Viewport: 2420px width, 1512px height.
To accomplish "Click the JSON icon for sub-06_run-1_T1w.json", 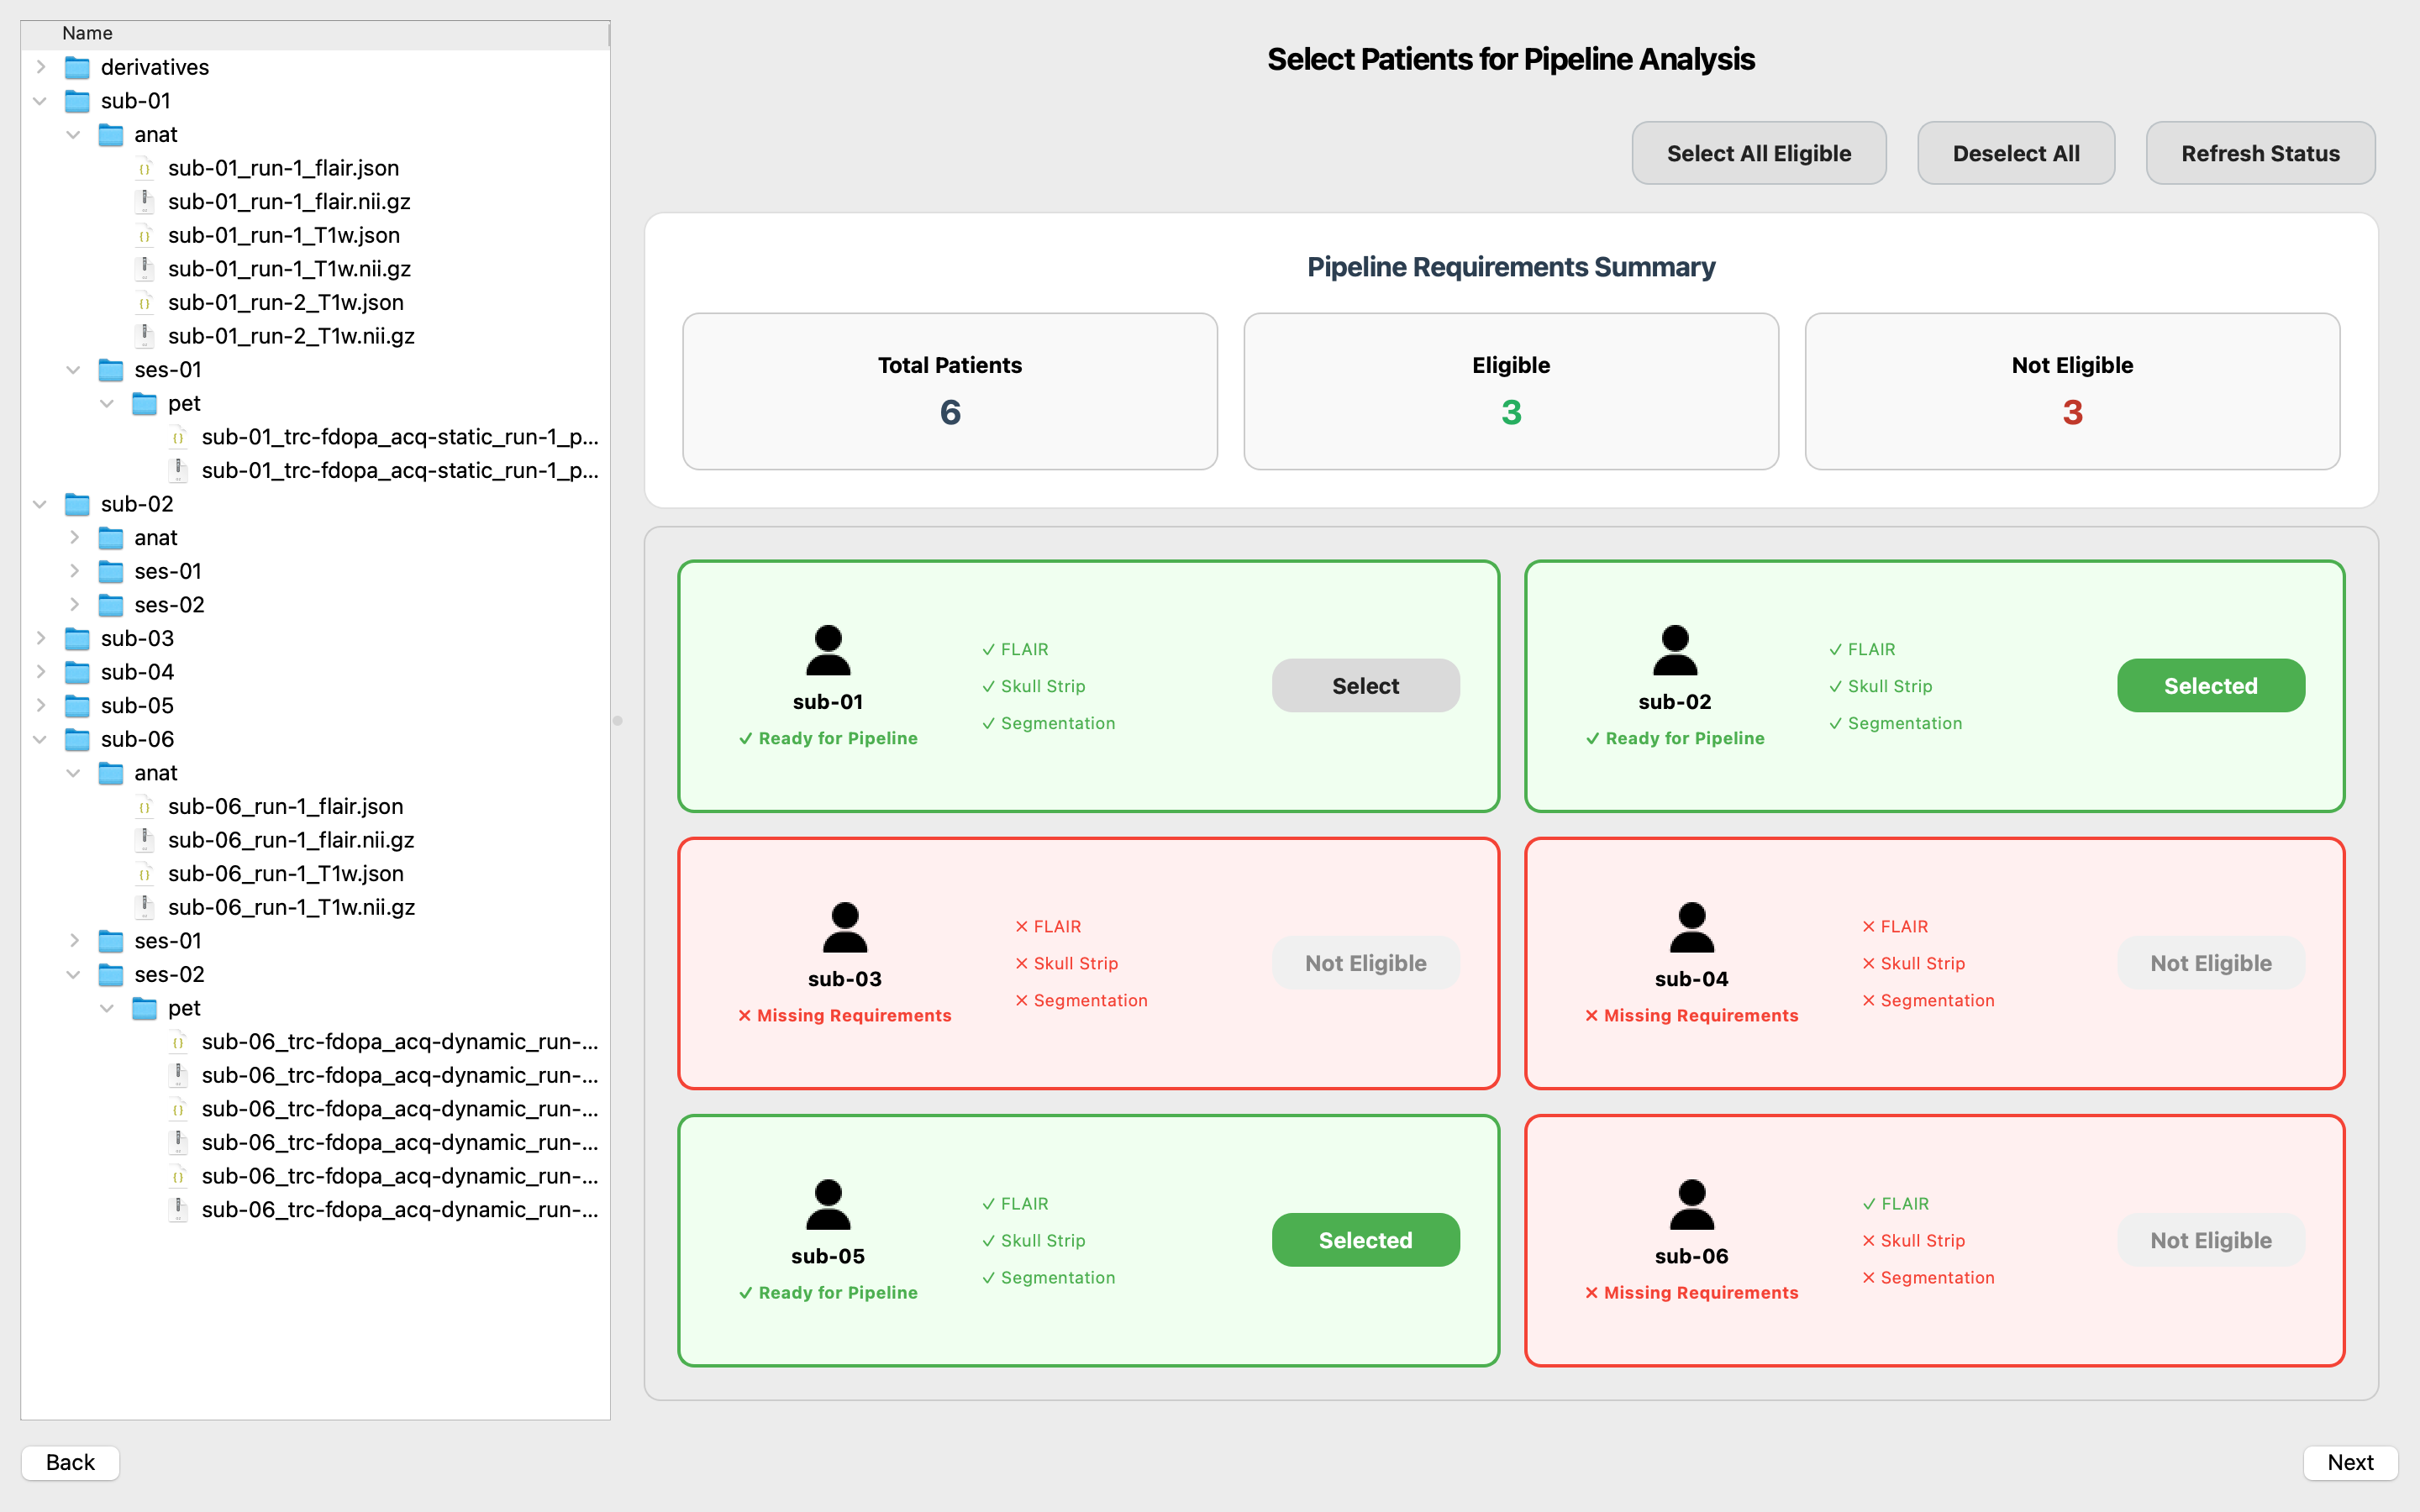I will 145,874.
